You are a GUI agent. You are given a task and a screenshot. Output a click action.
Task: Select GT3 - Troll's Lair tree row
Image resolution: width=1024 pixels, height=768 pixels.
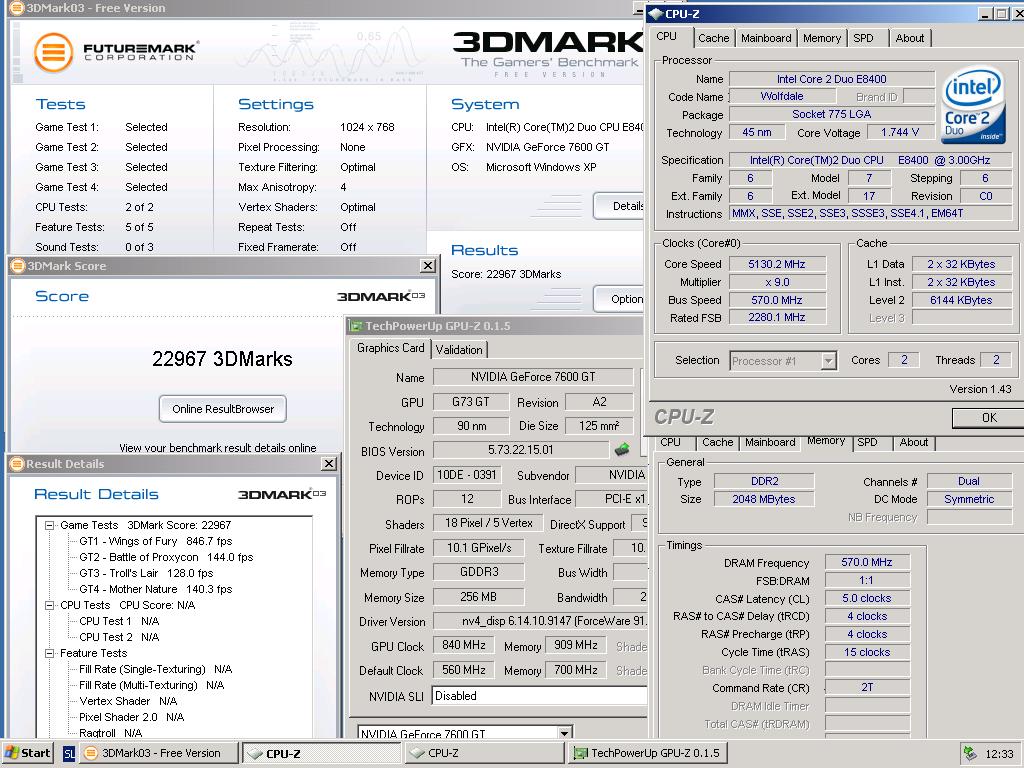coord(146,573)
